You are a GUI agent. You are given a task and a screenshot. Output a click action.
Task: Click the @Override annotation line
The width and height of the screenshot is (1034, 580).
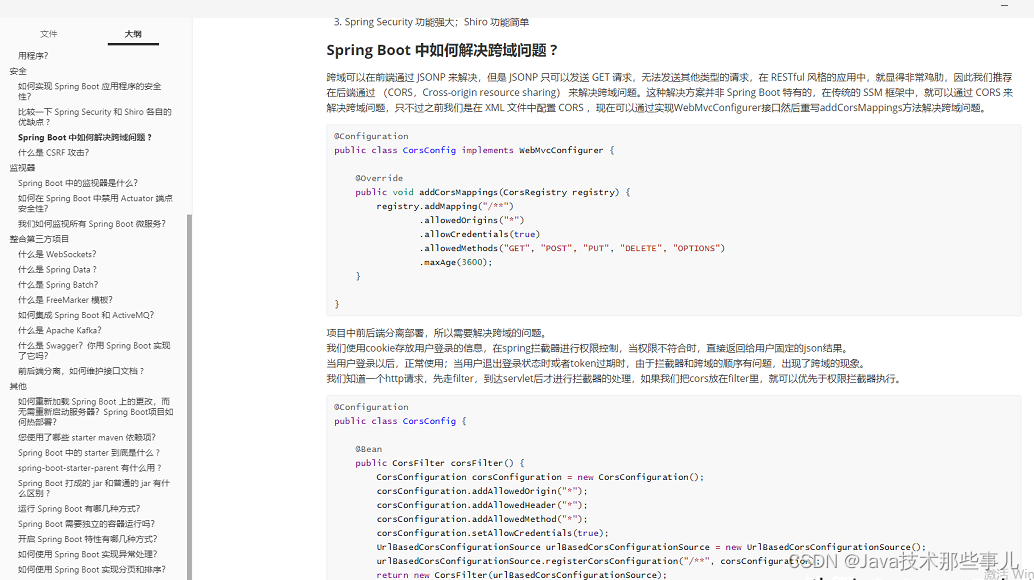click(379, 178)
